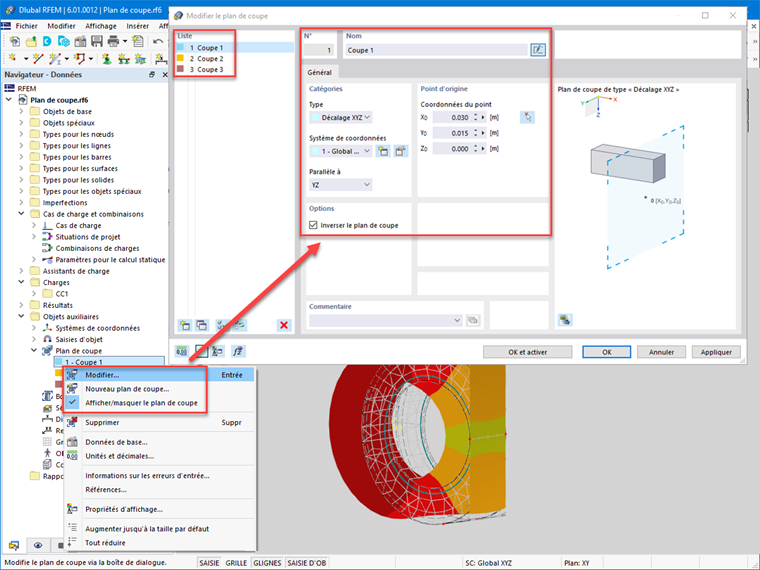Open the Fichier menu
The width and height of the screenshot is (760, 570).
tap(26, 26)
